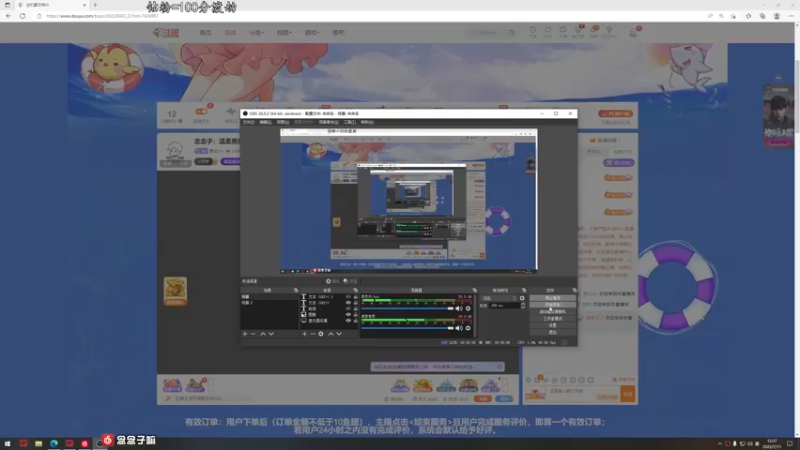This screenshot has width=800, height=450.
Task: Pop out the OBS Audio Mixer dock
Action: 474,290
